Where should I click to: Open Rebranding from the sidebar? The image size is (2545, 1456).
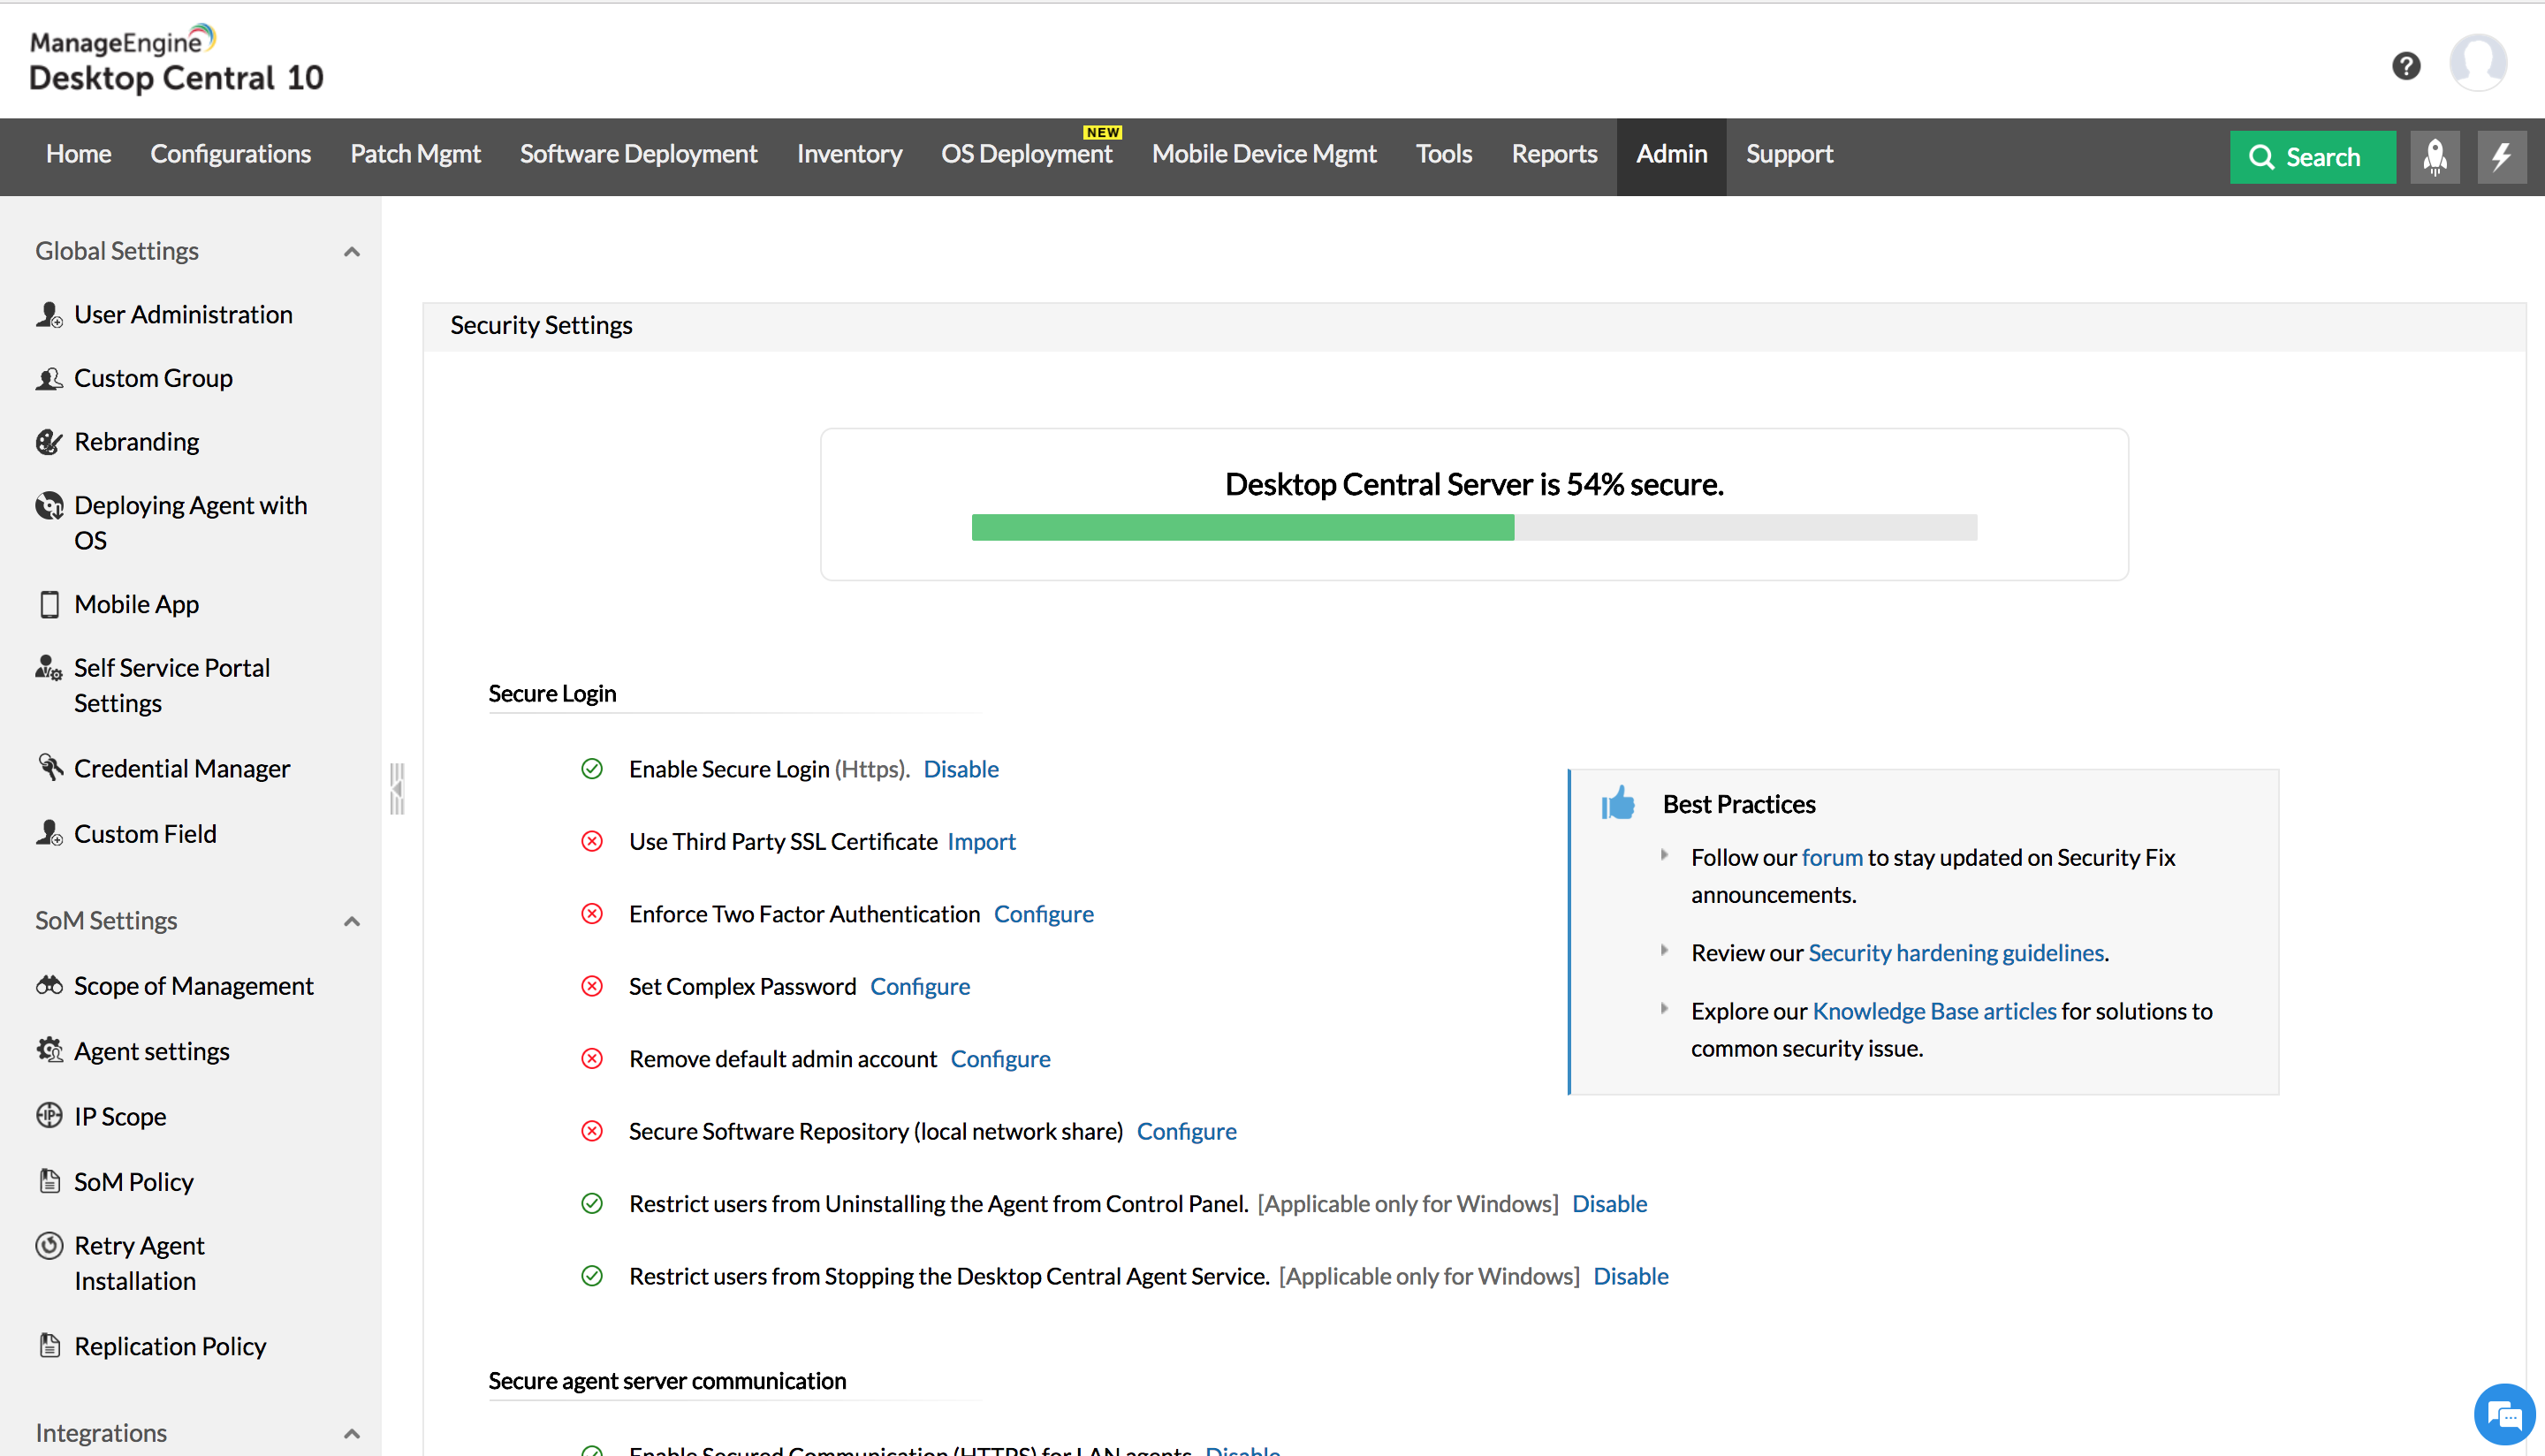coord(136,441)
